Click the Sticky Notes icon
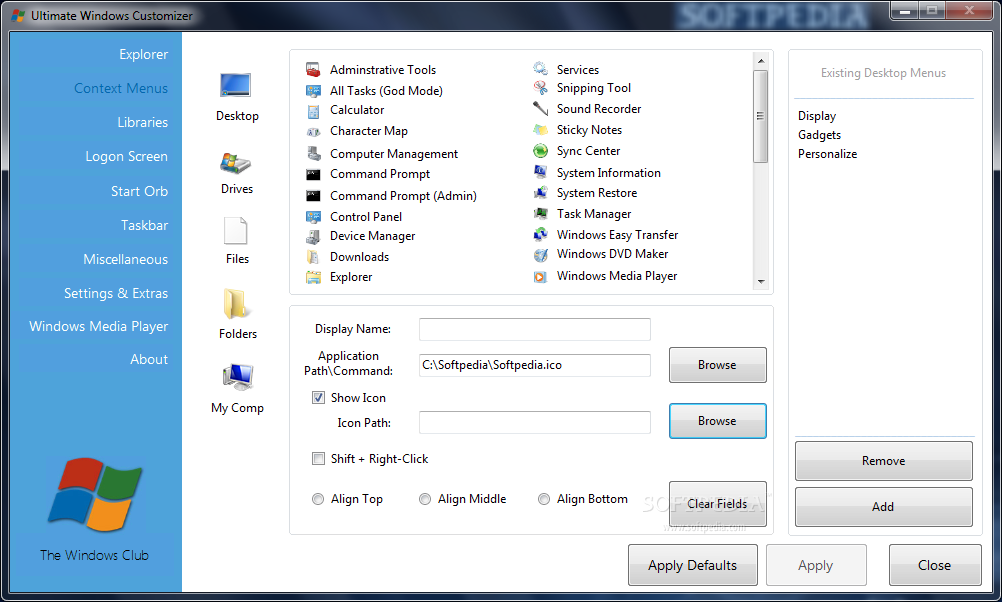The width and height of the screenshot is (1002, 602). click(x=541, y=130)
